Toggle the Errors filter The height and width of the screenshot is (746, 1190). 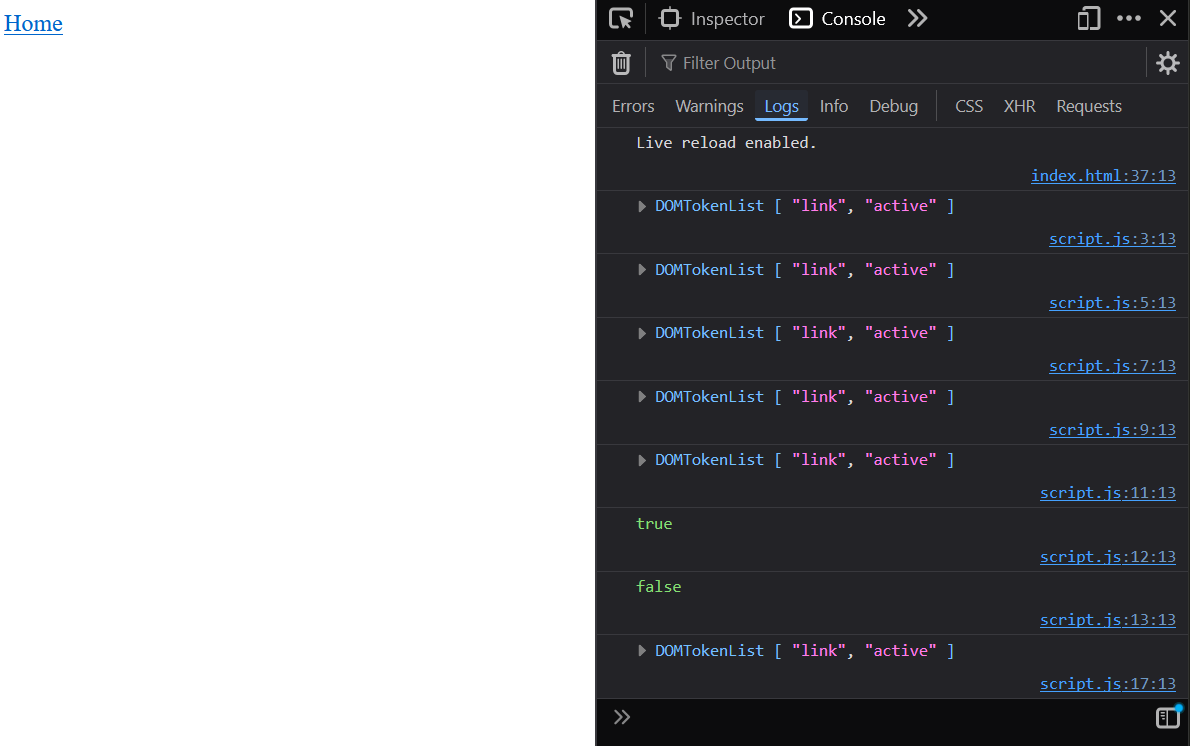click(633, 106)
